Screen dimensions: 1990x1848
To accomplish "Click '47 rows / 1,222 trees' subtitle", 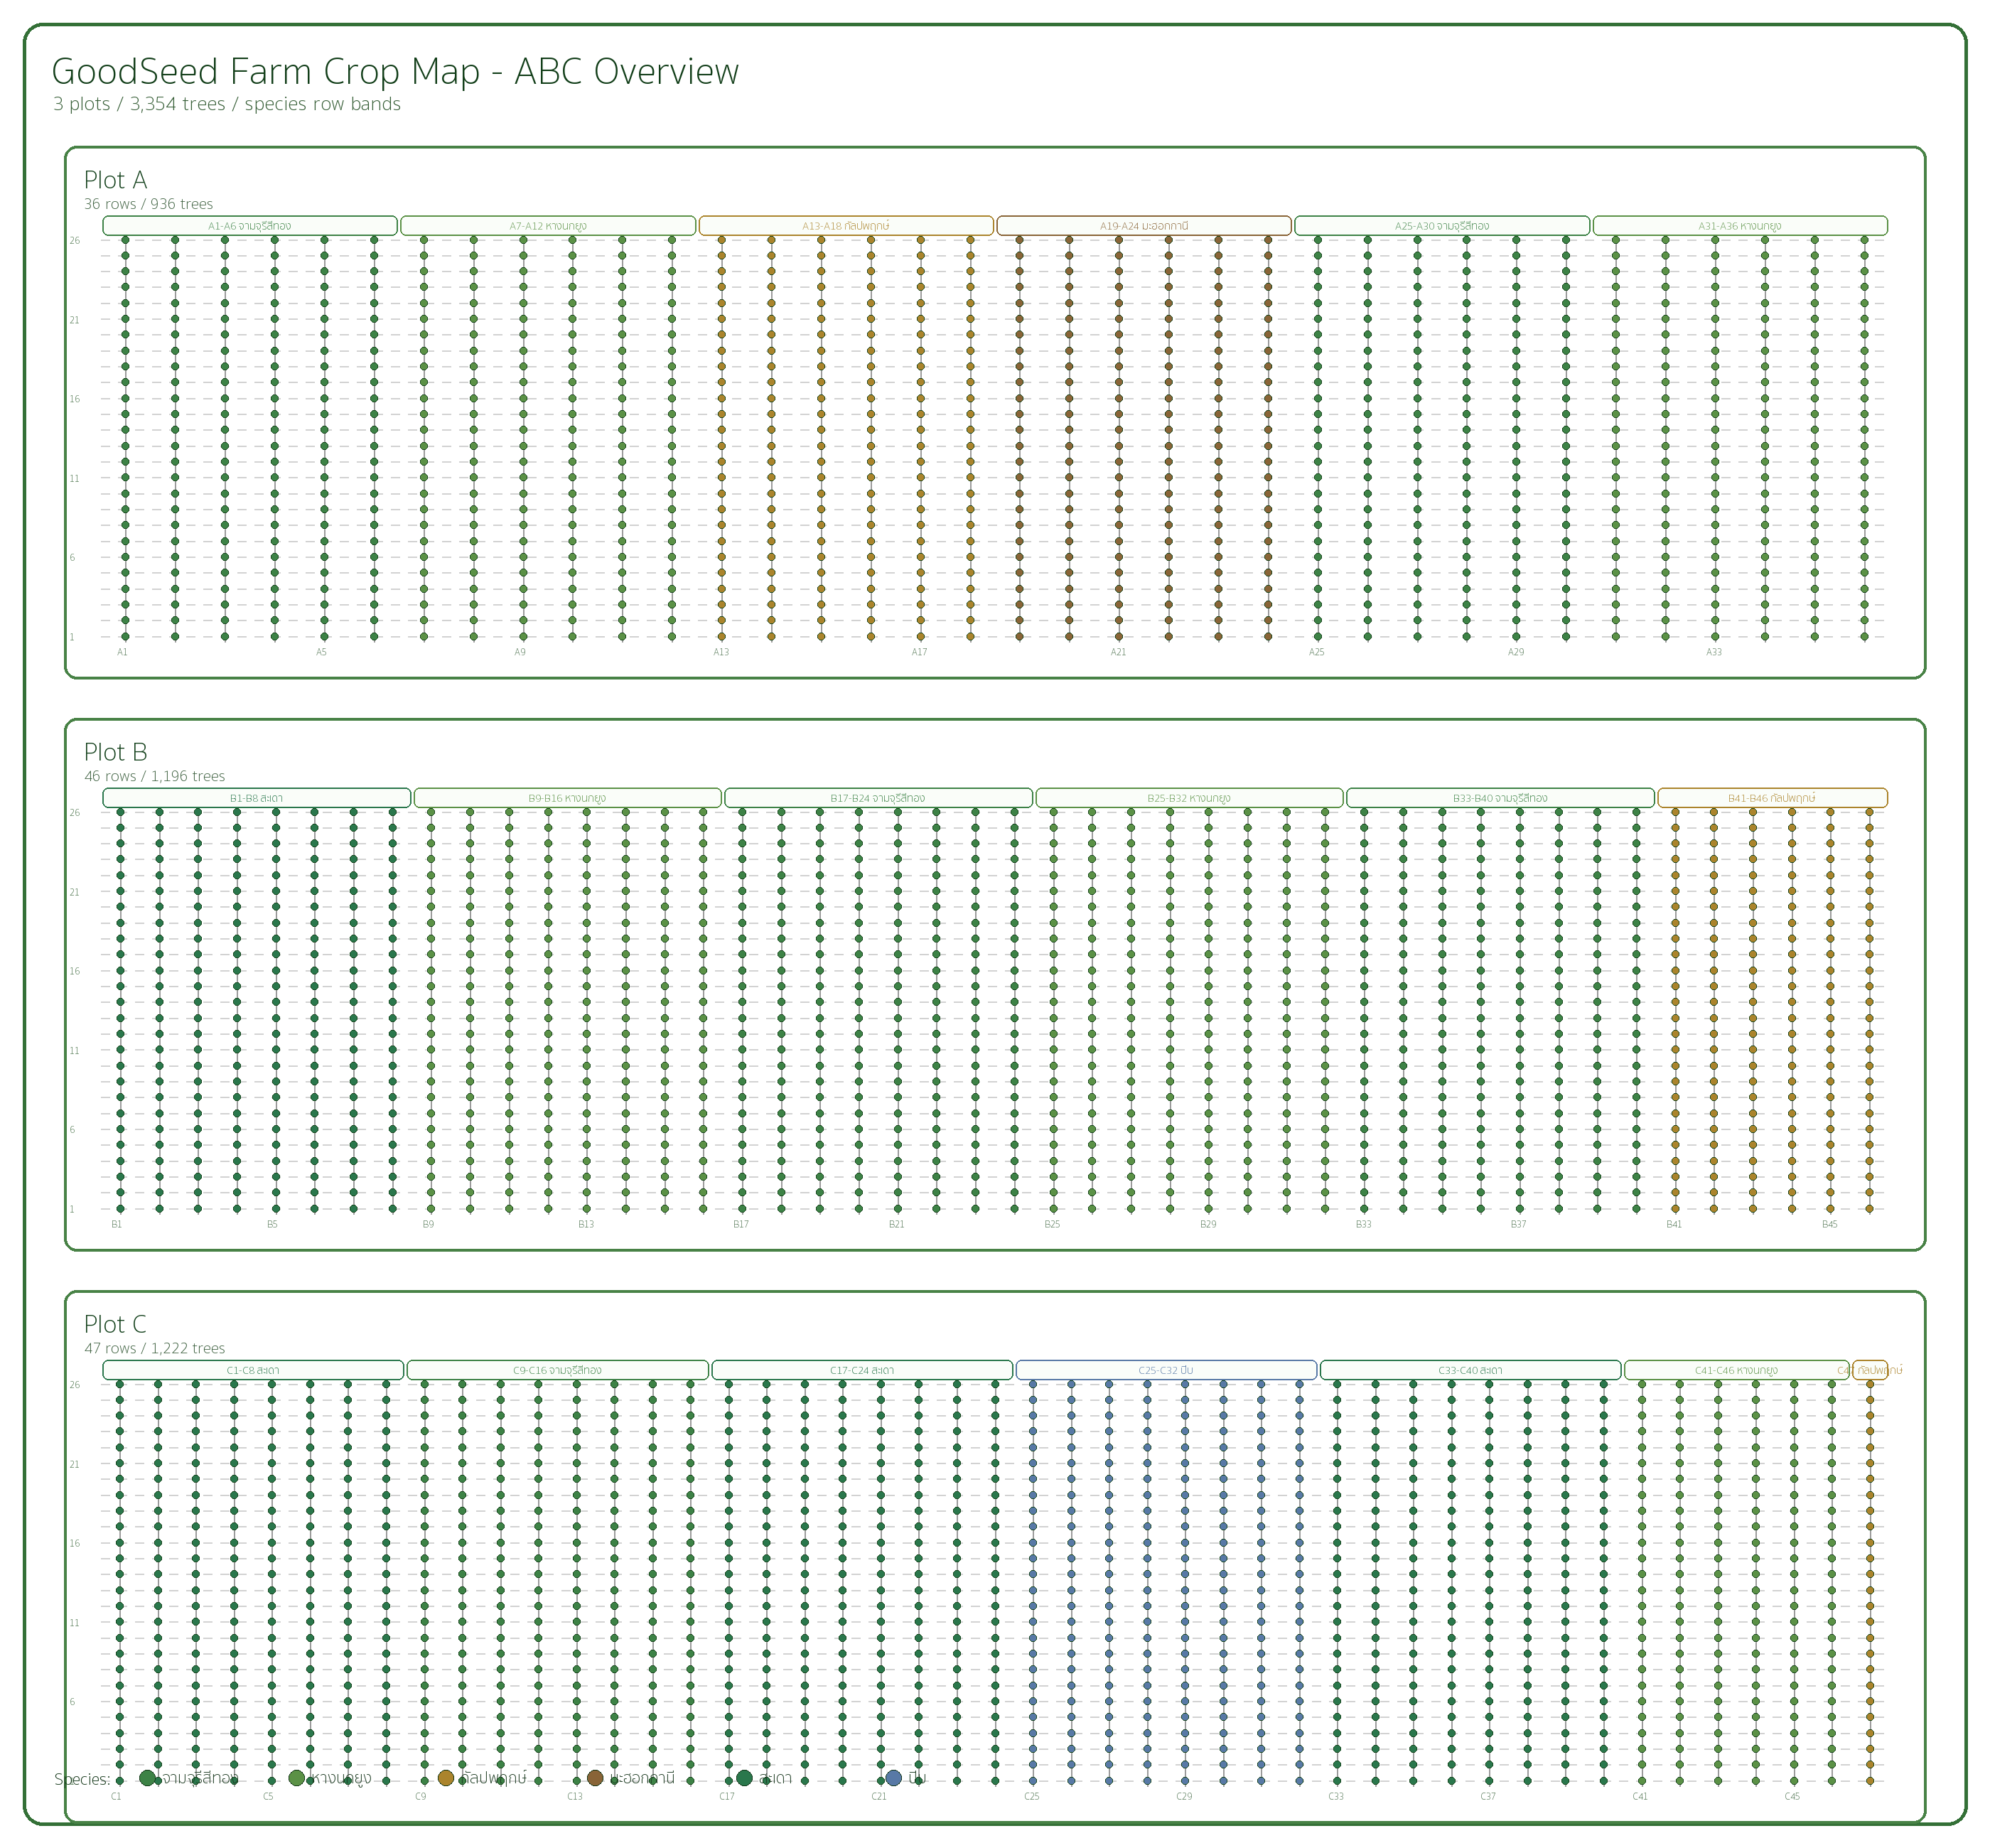I will (x=154, y=1348).
